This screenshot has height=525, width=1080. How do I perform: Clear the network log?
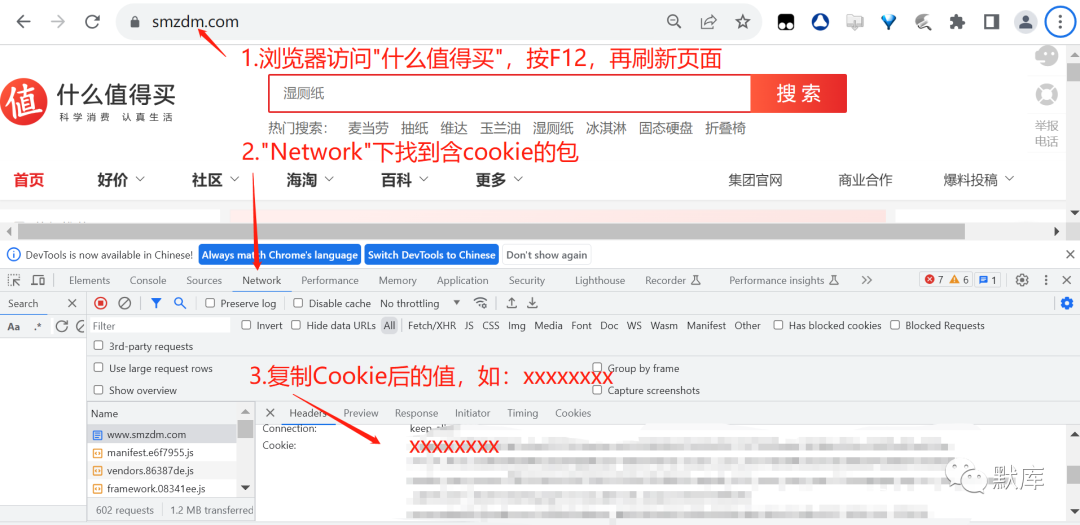point(125,303)
